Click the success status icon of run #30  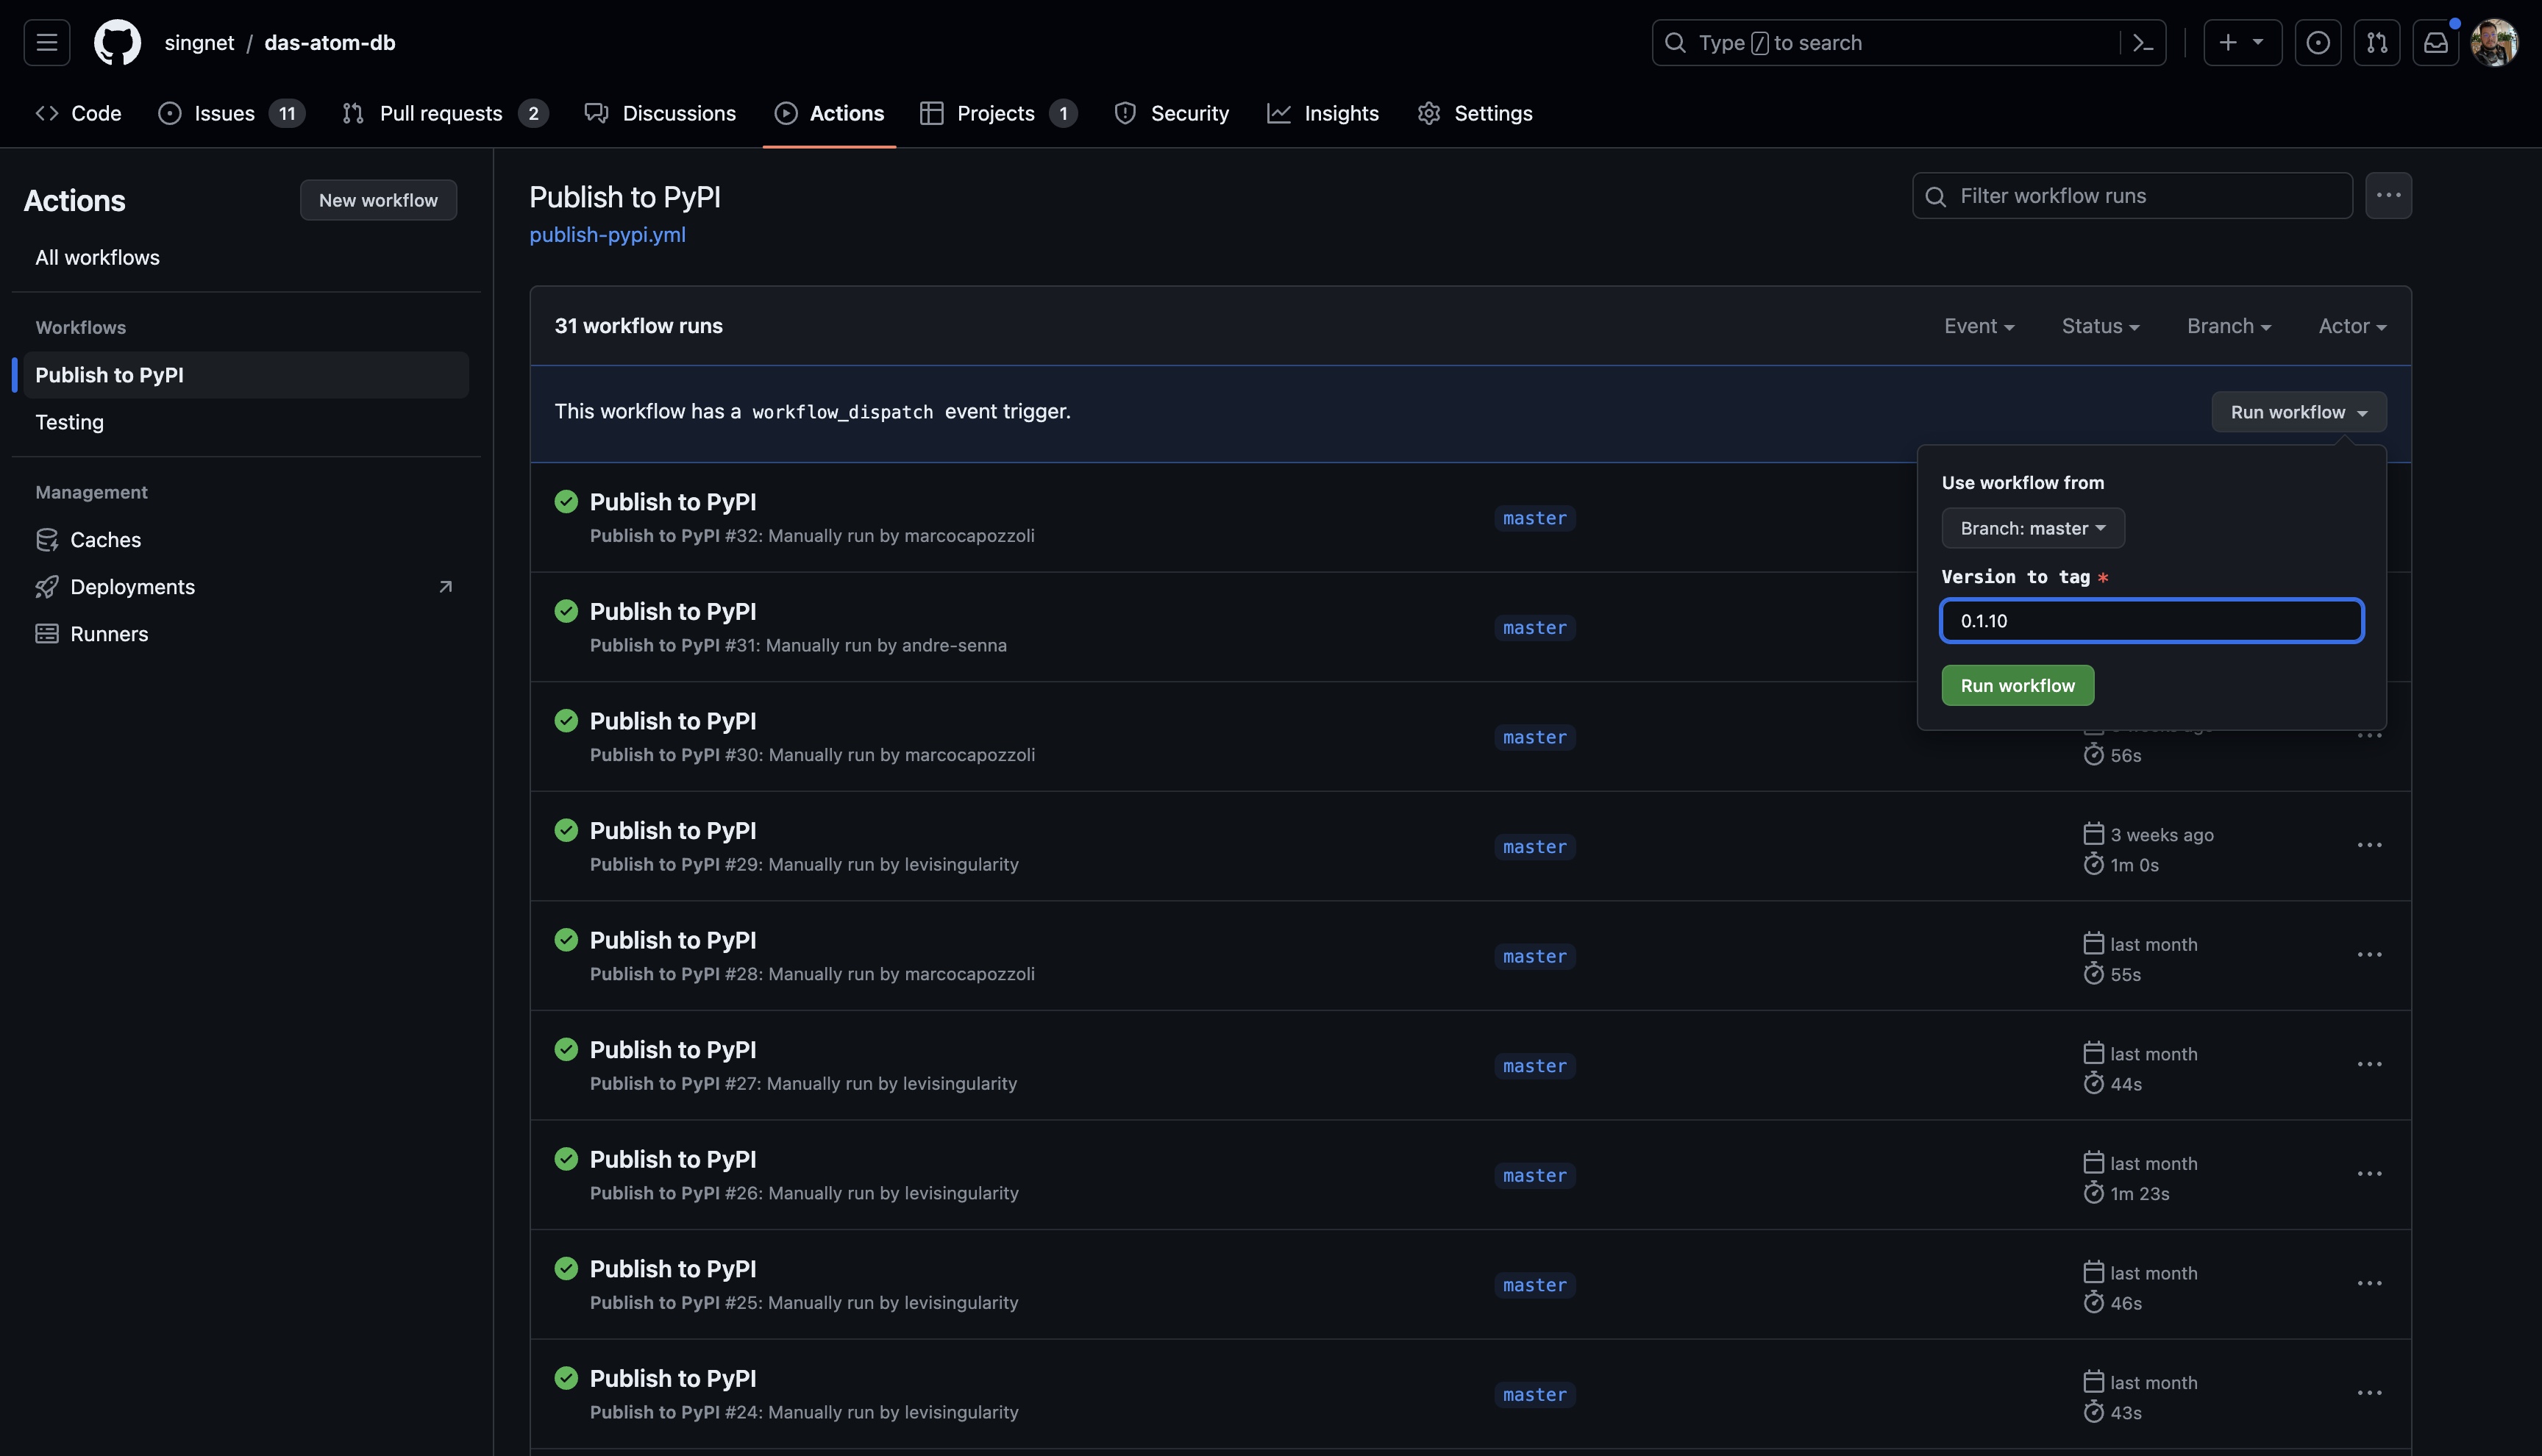566,721
